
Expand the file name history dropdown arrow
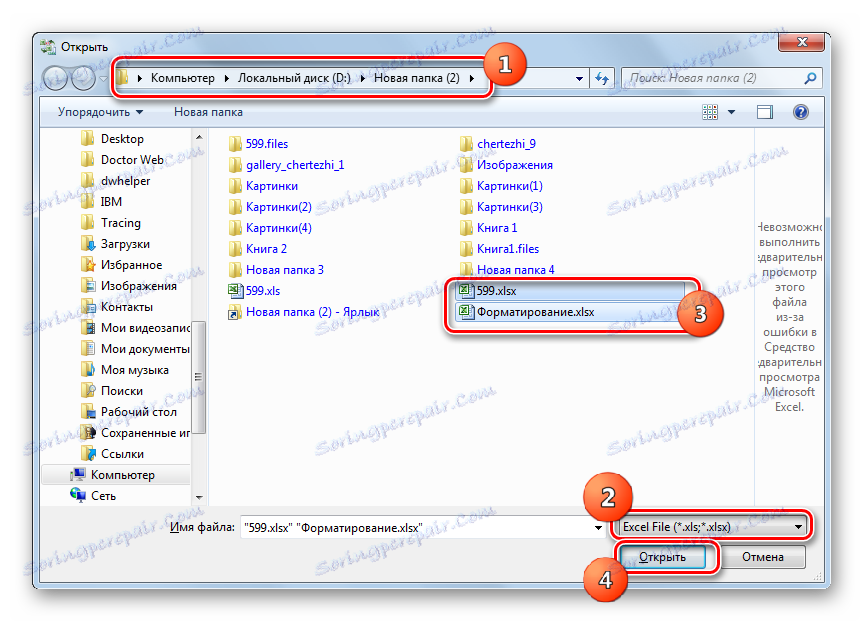tap(598, 528)
